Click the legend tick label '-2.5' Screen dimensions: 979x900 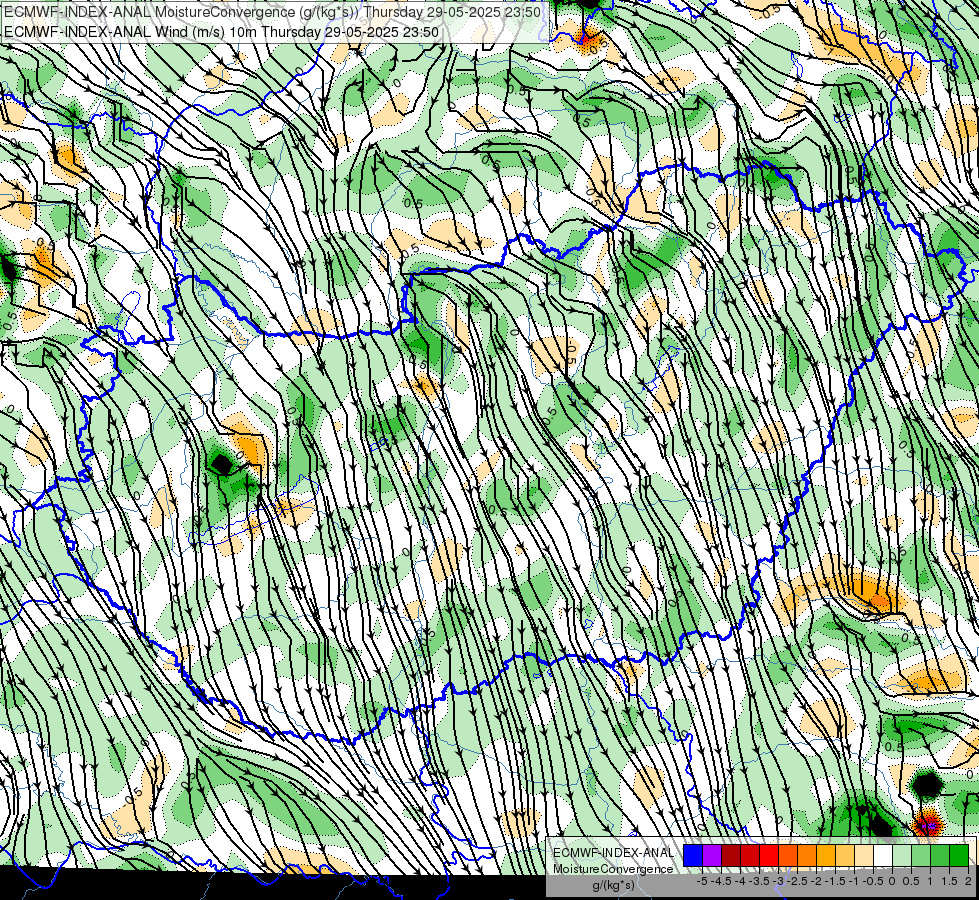(x=797, y=881)
